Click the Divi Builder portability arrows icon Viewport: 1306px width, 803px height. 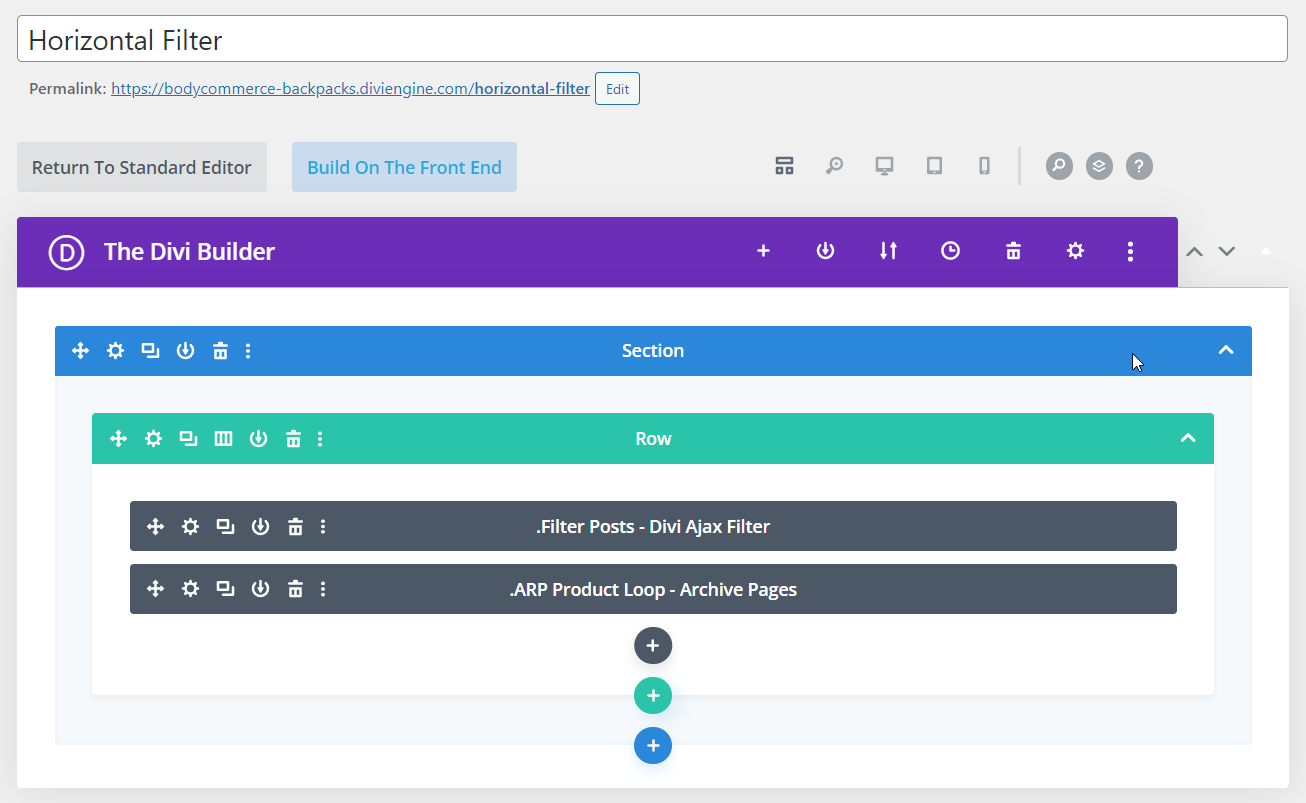point(888,251)
